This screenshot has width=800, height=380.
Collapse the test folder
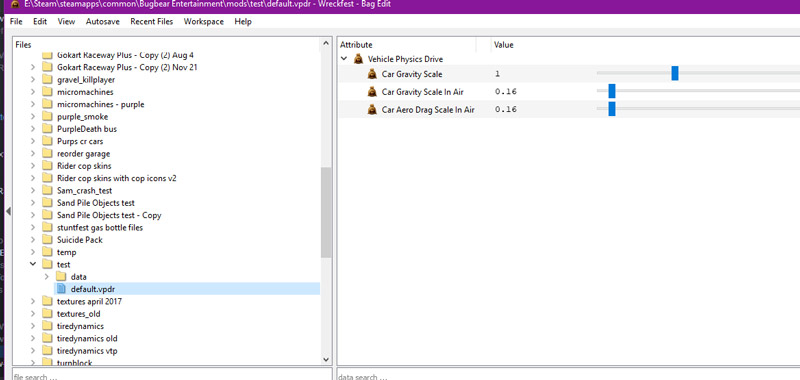coord(33,264)
